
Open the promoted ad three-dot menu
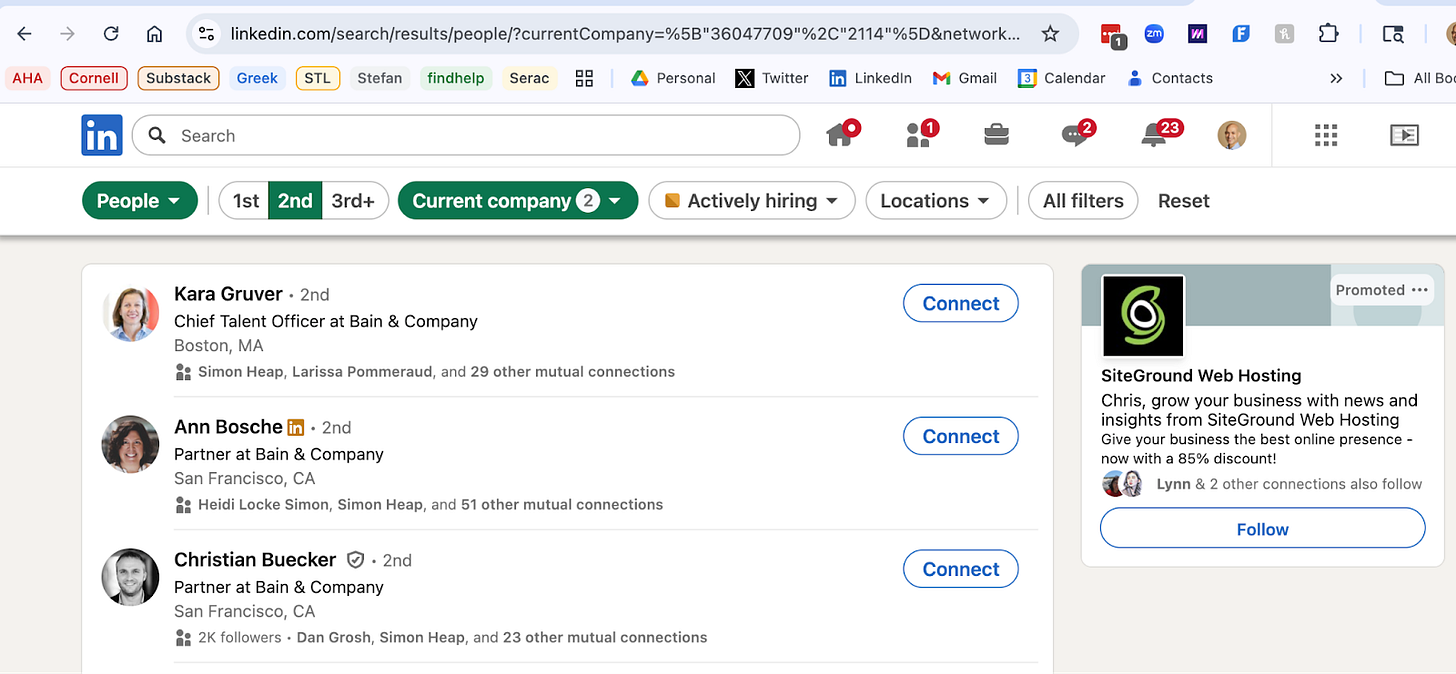1420,290
